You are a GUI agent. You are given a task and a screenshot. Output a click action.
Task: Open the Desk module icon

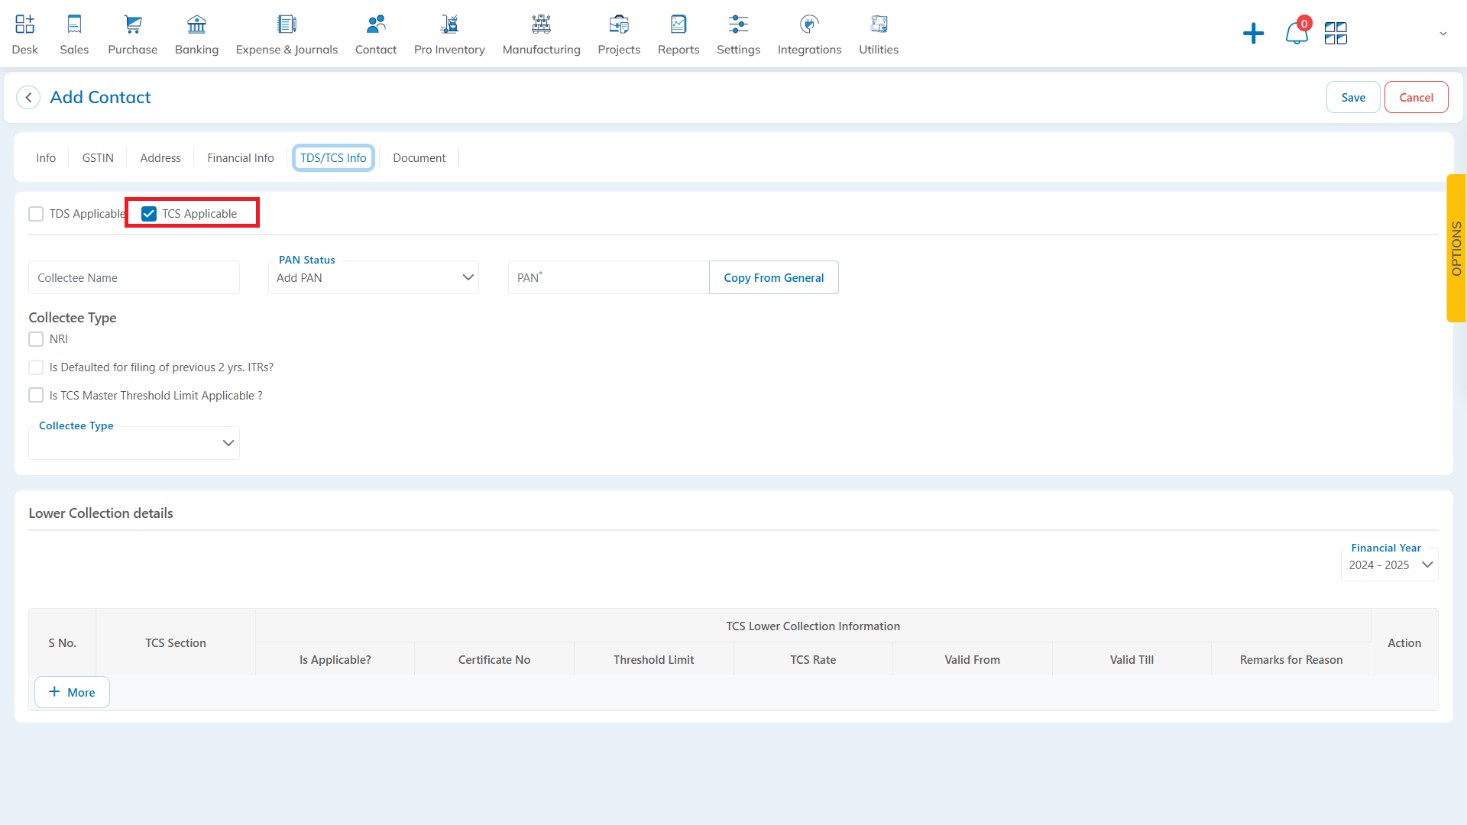click(25, 24)
